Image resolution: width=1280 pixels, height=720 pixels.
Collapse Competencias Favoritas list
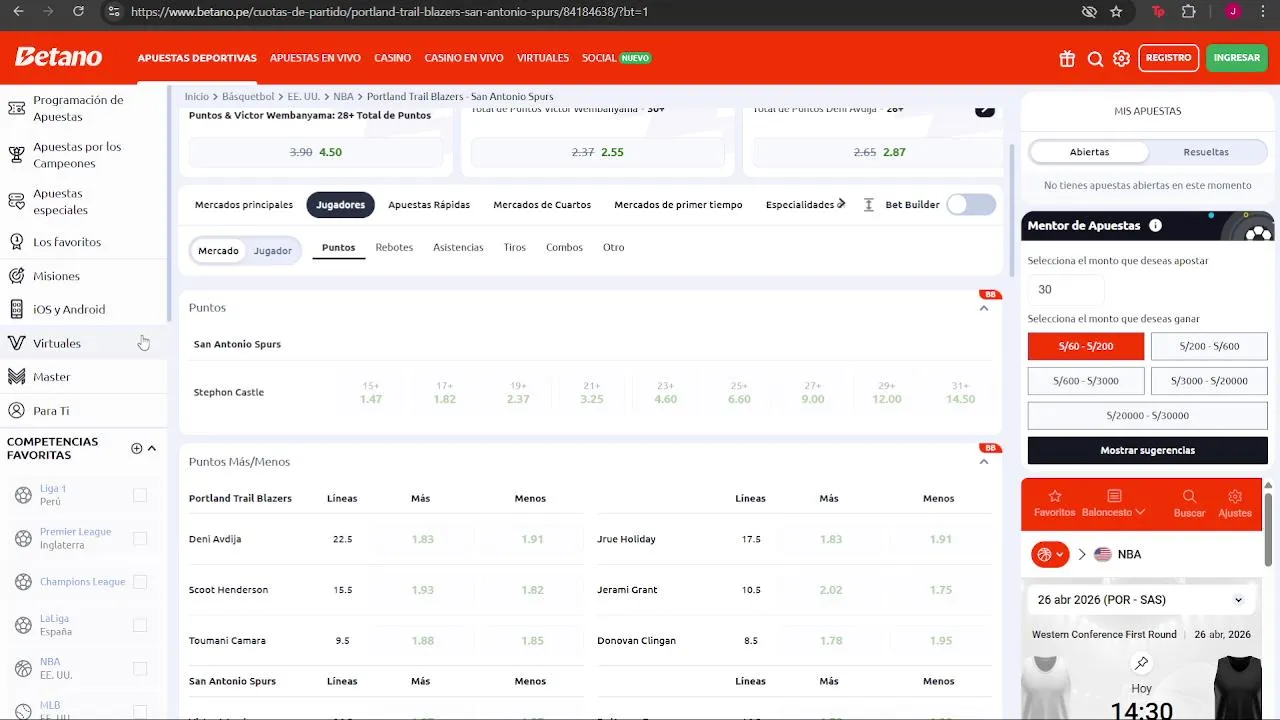tap(152, 448)
